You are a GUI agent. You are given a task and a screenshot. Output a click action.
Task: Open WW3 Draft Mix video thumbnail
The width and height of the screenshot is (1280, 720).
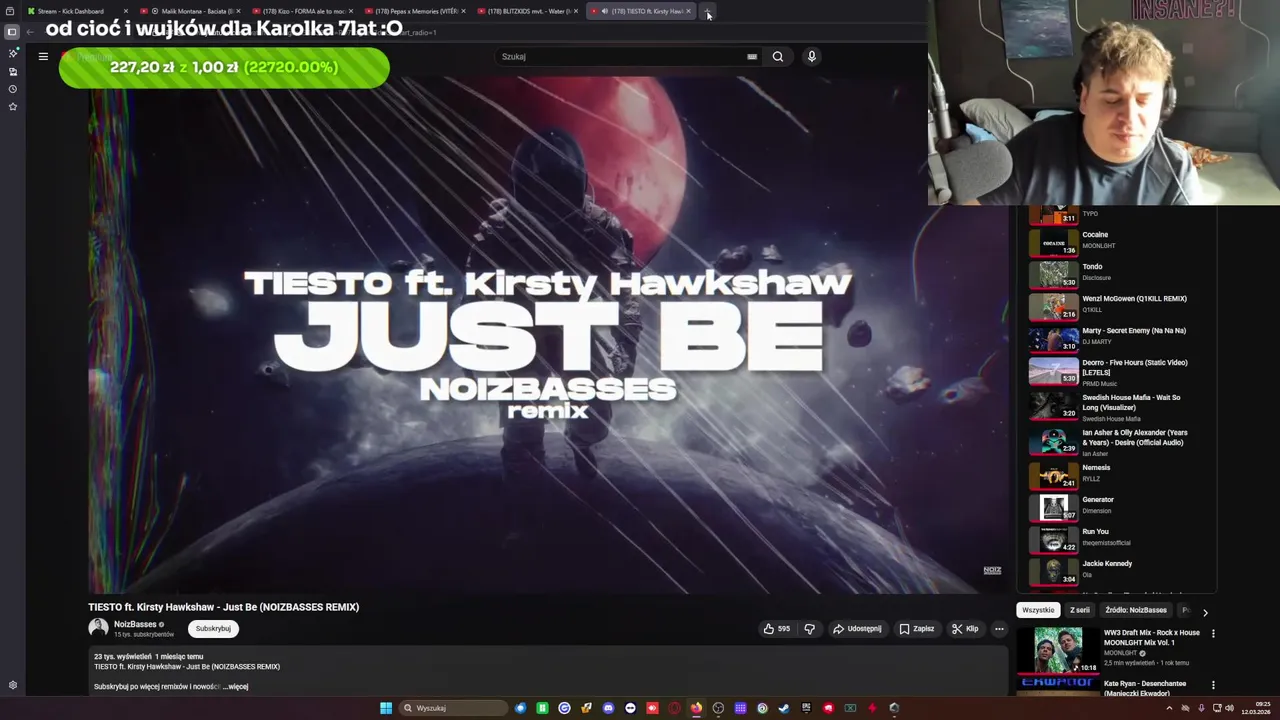(x=1058, y=650)
